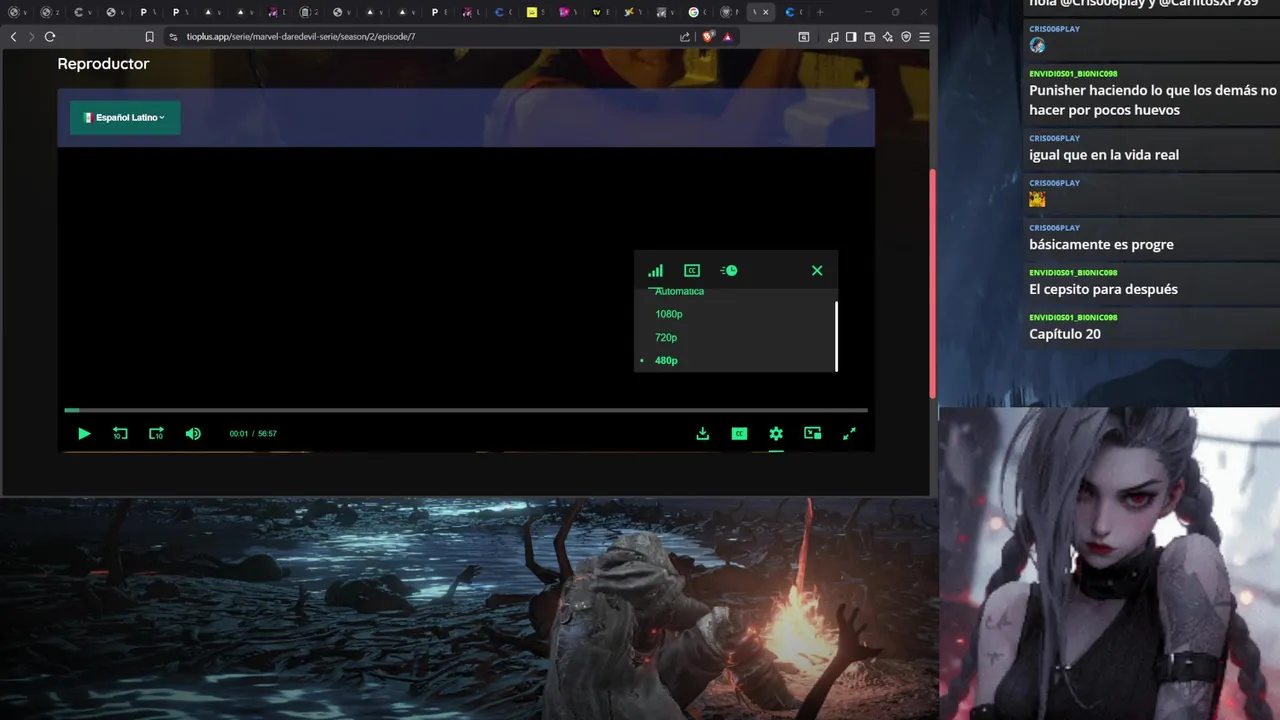1280x720 pixels.
Task: Open the quality tab (signal bars icon) in the settings popup
Action: (655, 270)
